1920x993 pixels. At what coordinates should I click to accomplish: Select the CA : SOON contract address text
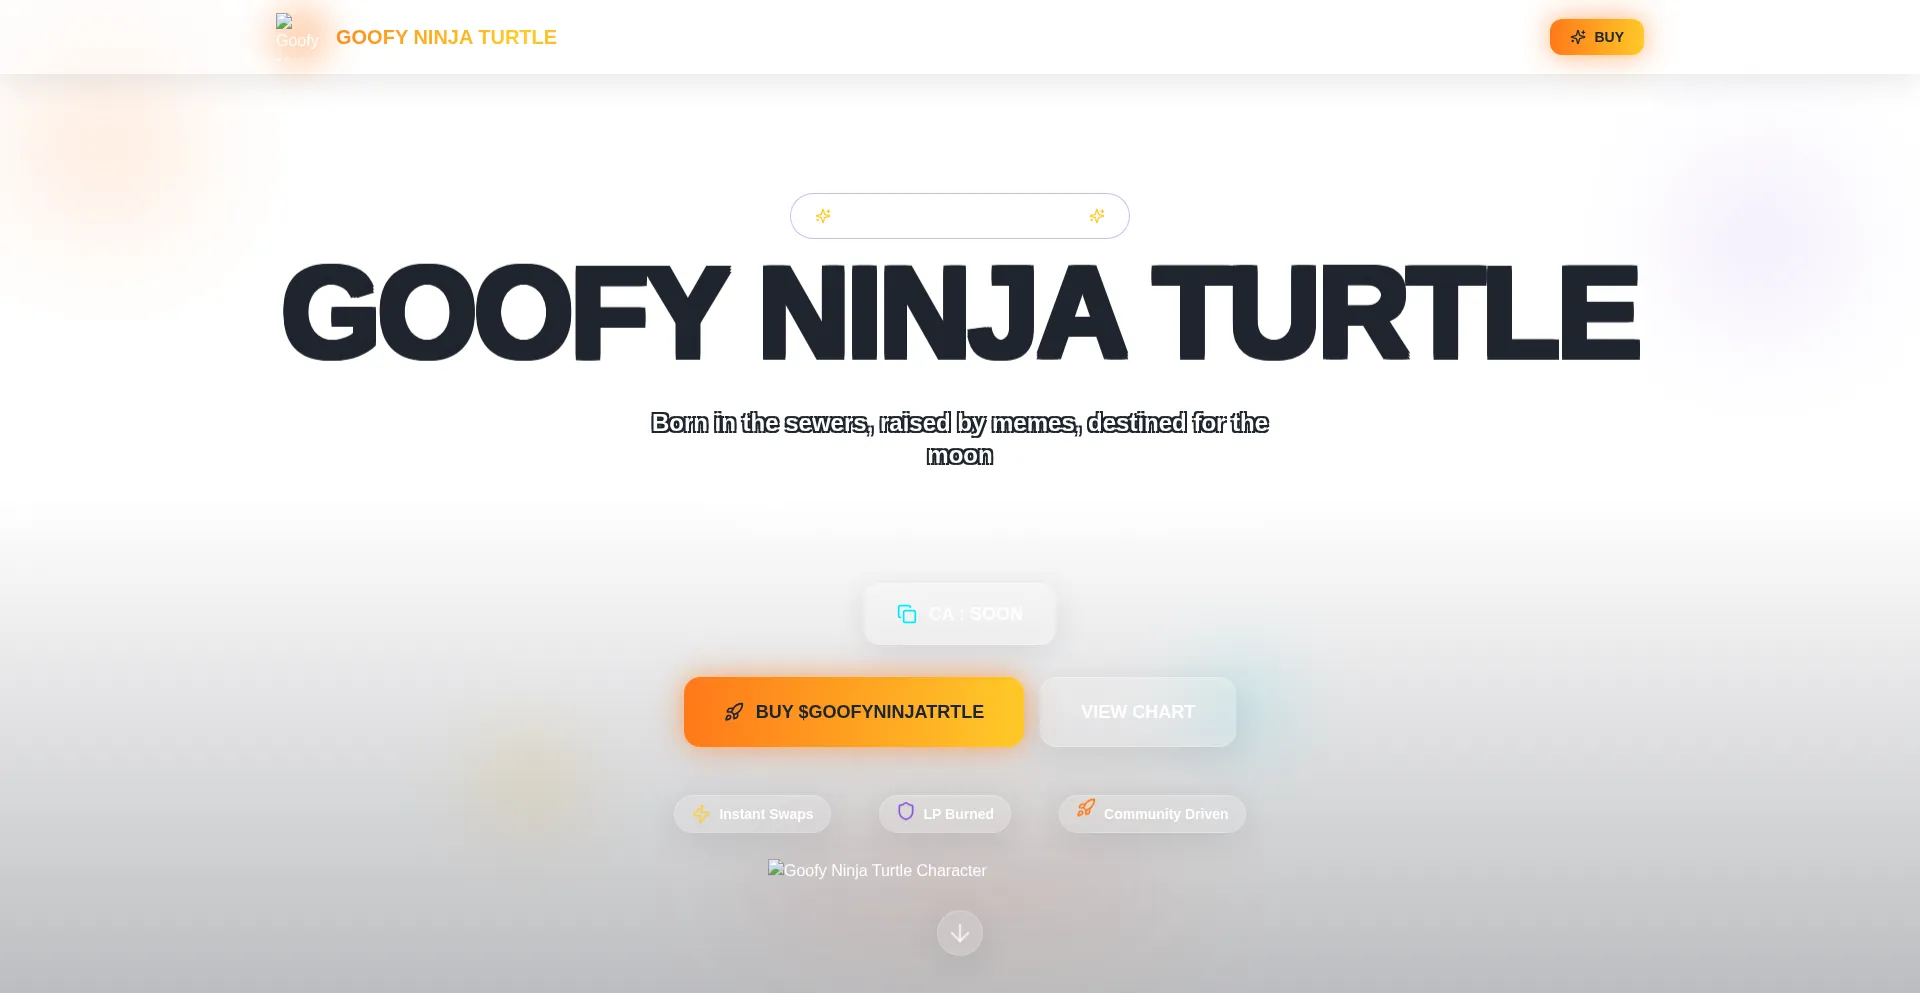[x=975, y=614]
